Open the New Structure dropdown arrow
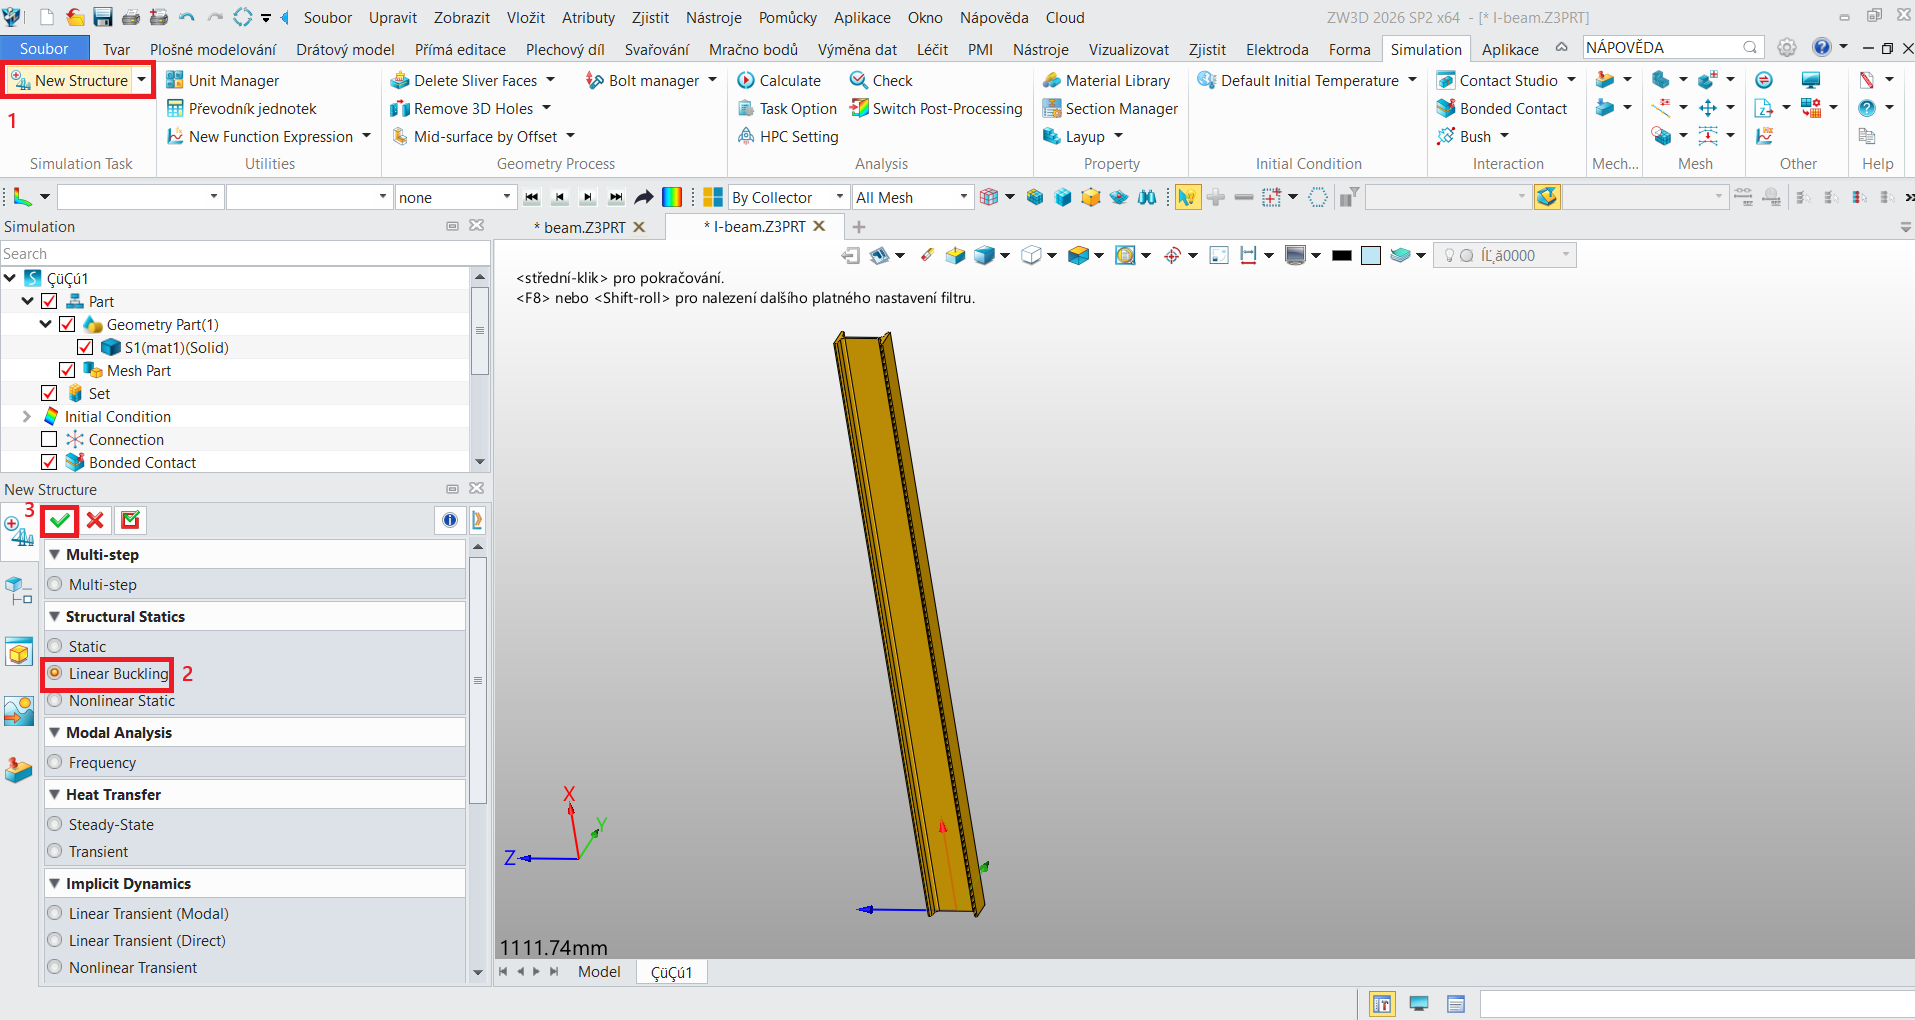This screenshot has height=1020, width=1915. pos(141,80)
